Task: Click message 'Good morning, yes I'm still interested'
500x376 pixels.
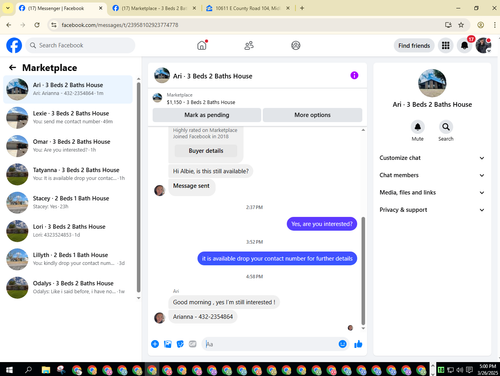Action: coord(224,302)
